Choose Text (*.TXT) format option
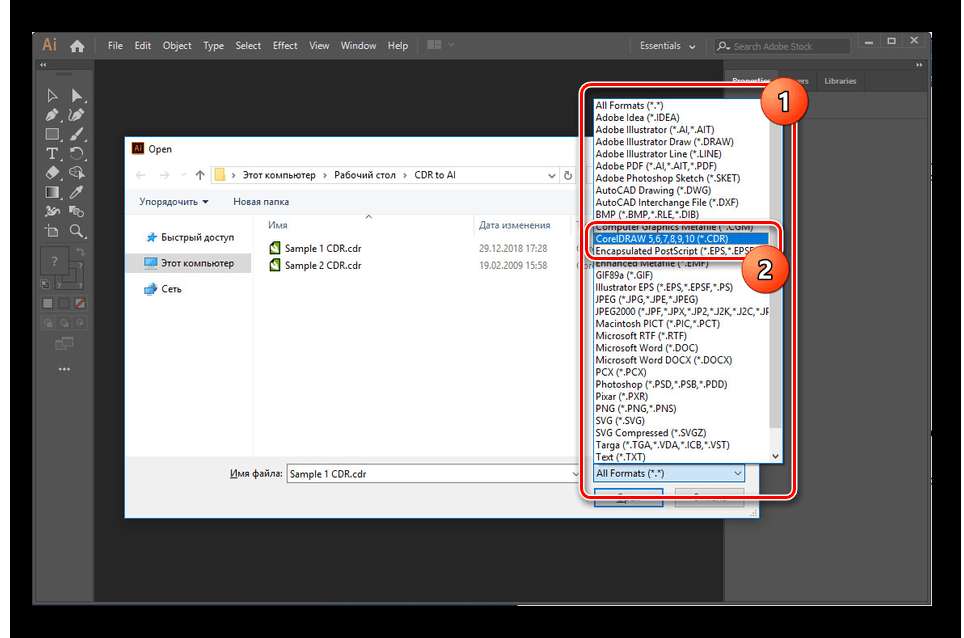The width and height of the screenshot is (964, 638). 681,457
